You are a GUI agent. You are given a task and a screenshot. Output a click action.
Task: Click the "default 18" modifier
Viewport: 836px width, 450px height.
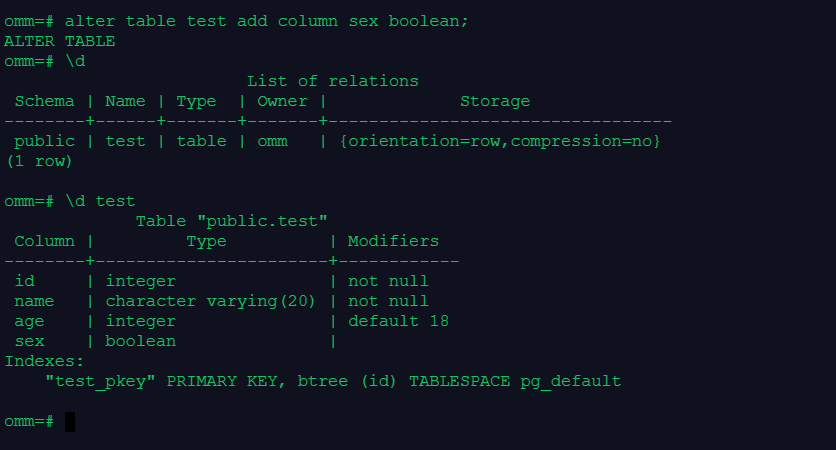pos(398,321)
